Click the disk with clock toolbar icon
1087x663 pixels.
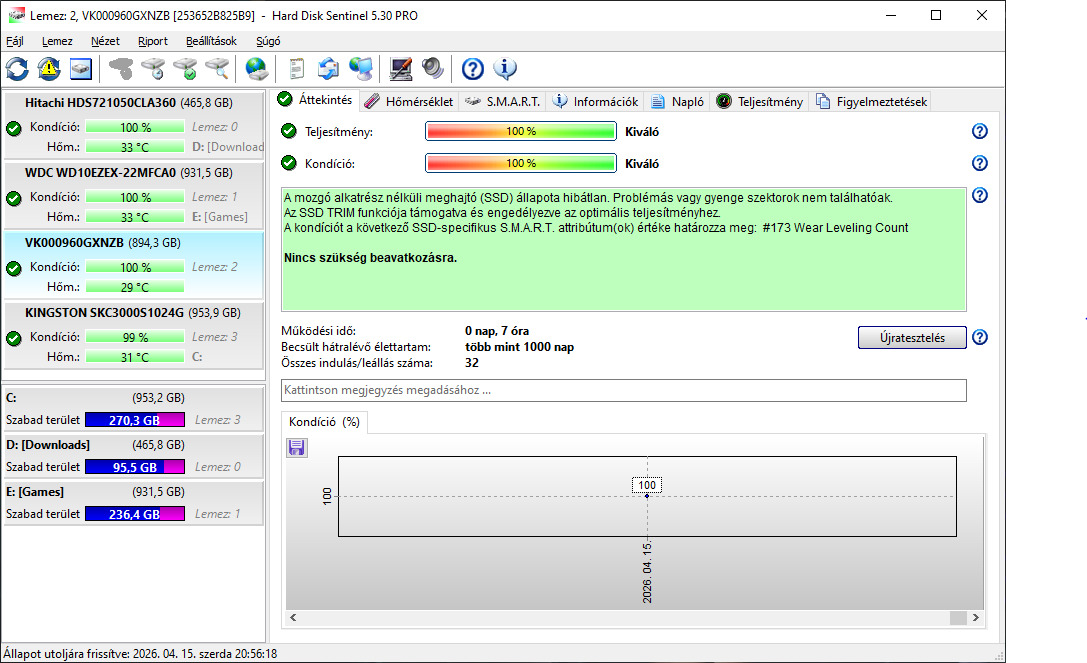click(x=153, y=69)
